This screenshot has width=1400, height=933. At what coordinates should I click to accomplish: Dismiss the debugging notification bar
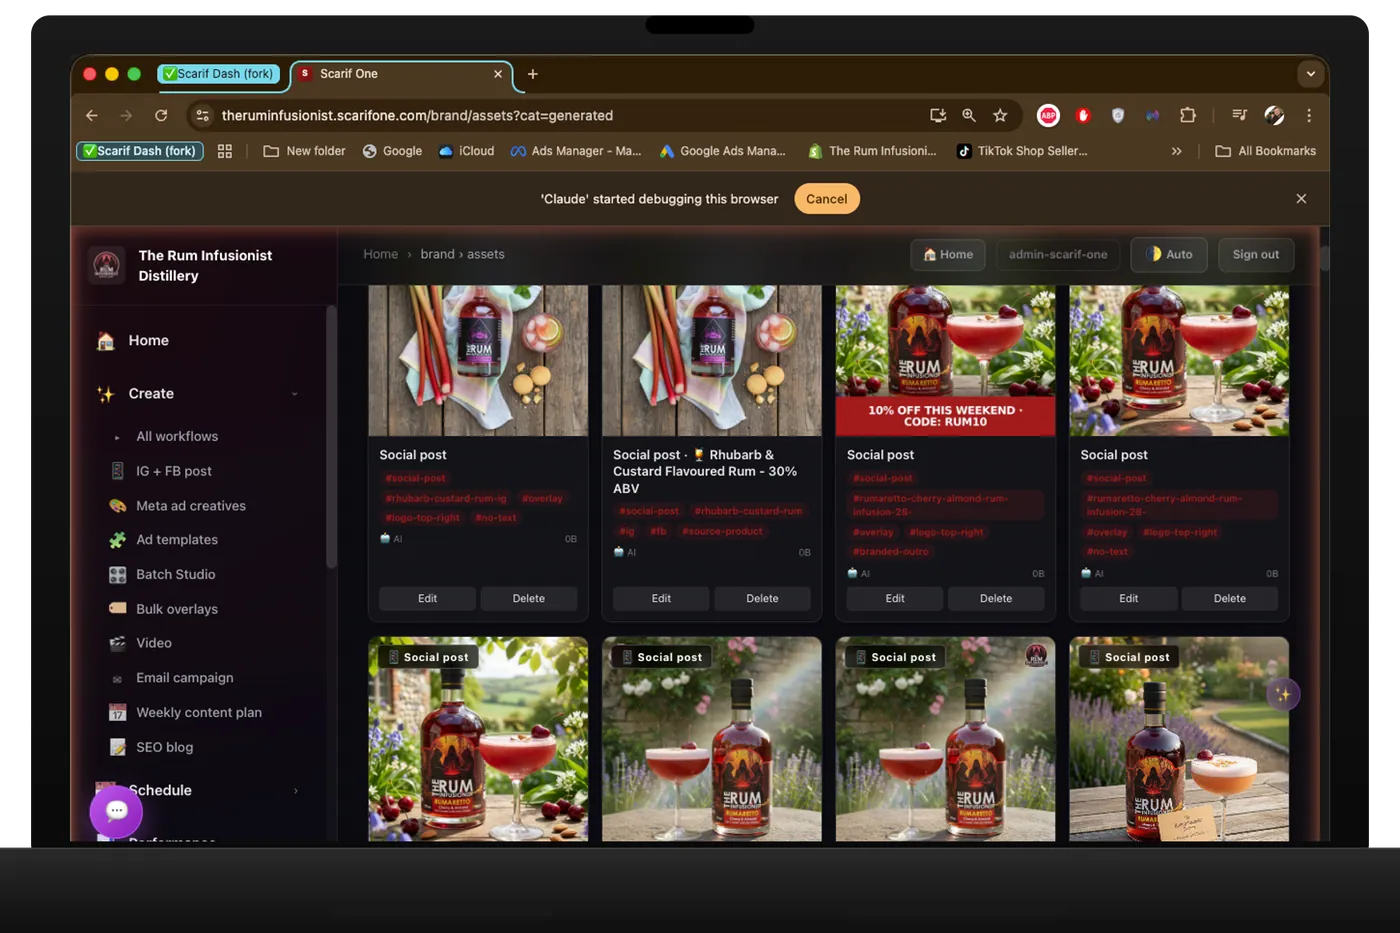click(x=1301, y=199)
